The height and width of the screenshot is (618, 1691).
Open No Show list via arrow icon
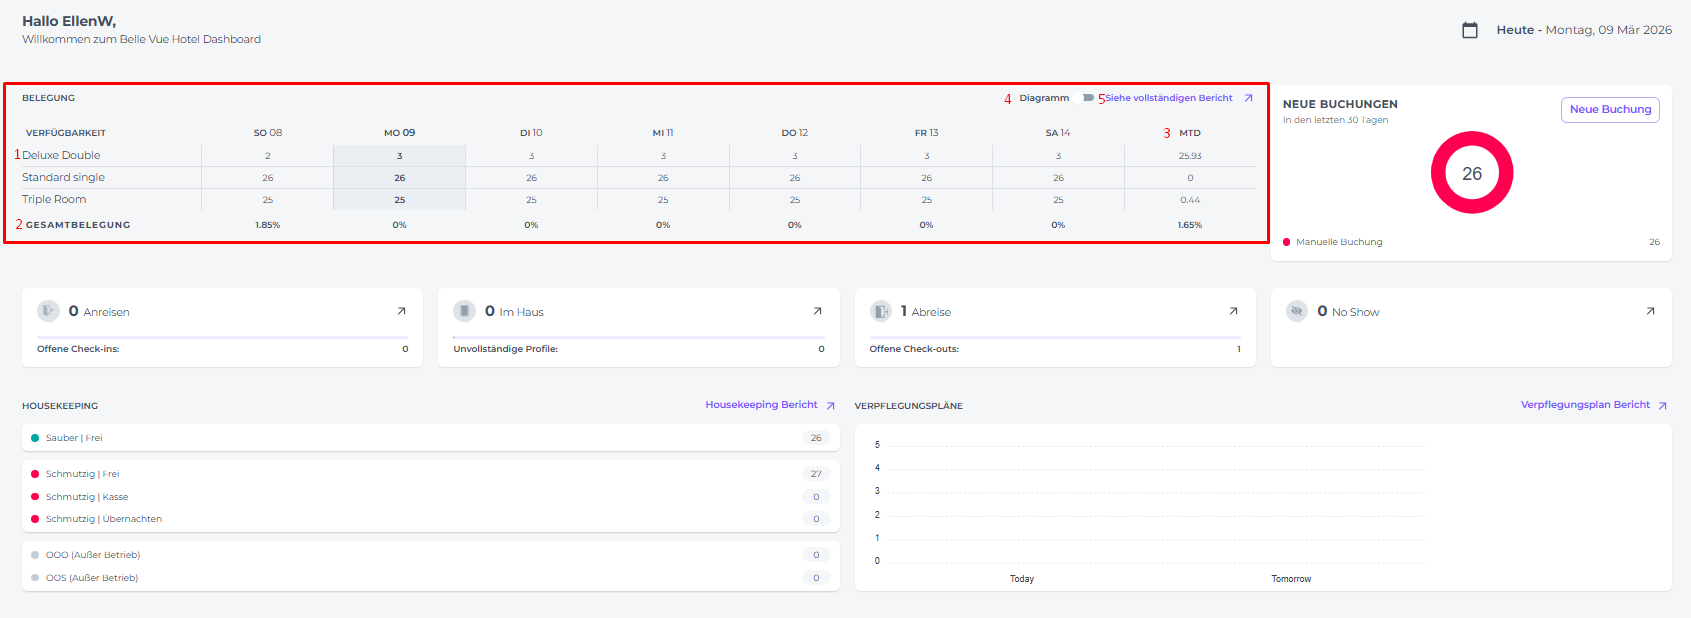(1649, 311)
